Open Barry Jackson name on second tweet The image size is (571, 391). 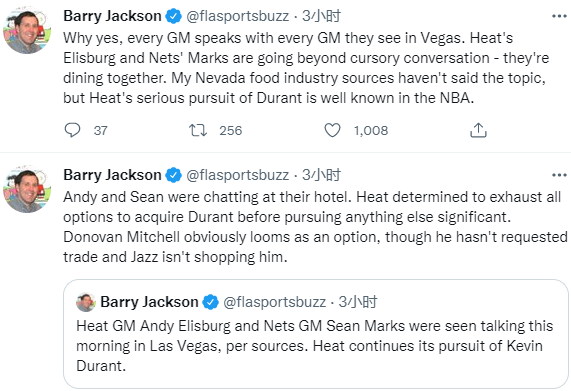pyautogui.click(x=112, y=175)
